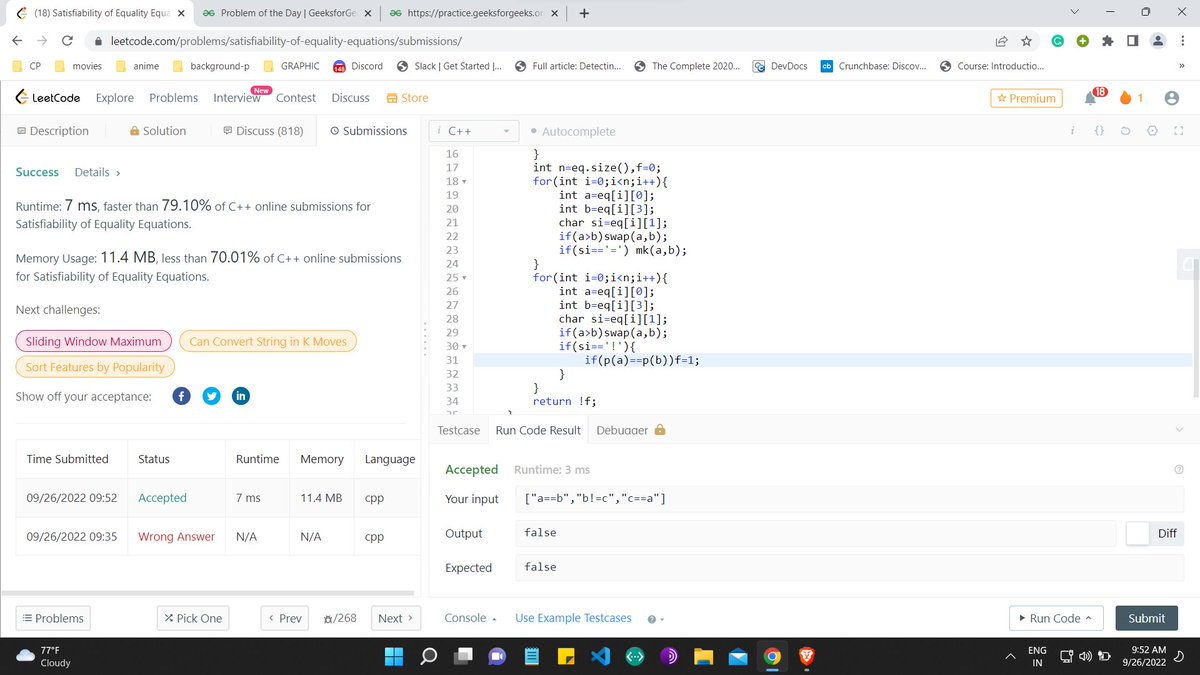Click the Submit button
Image resolution: width=1200 pixels, height=675 pixels.
tap(1146, 618)
